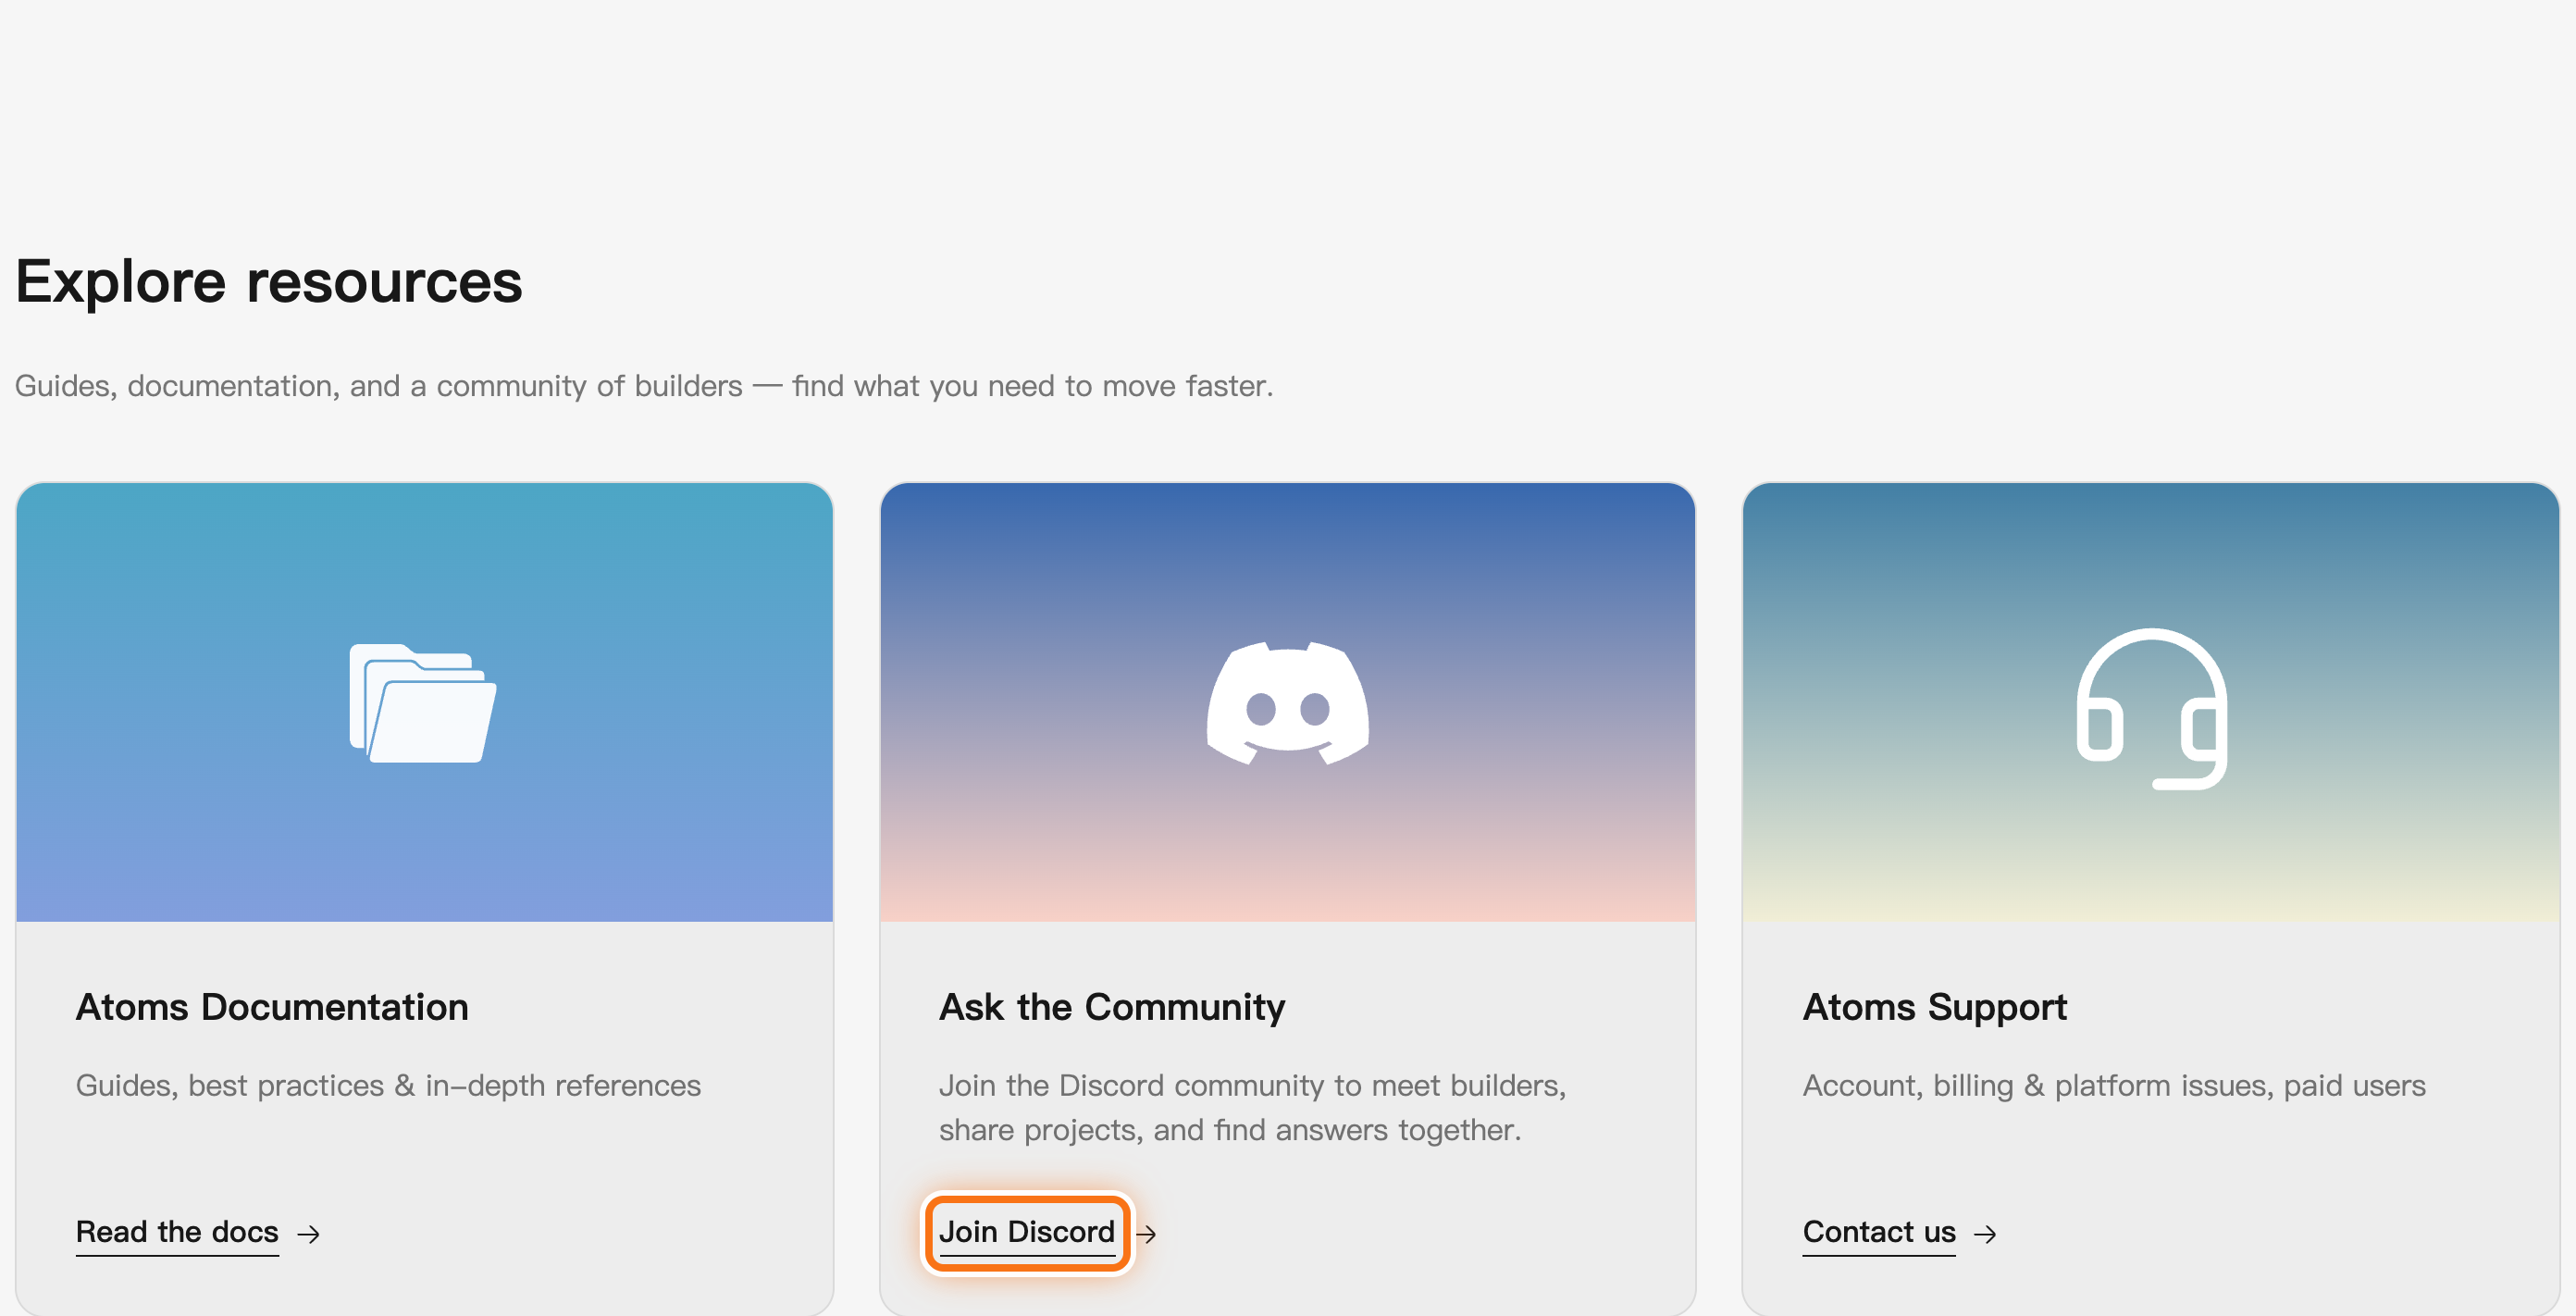Click 'Join the Discord community to meet builders' description
This screenshot has height=1316, width=2576.
(1252, 1108)
